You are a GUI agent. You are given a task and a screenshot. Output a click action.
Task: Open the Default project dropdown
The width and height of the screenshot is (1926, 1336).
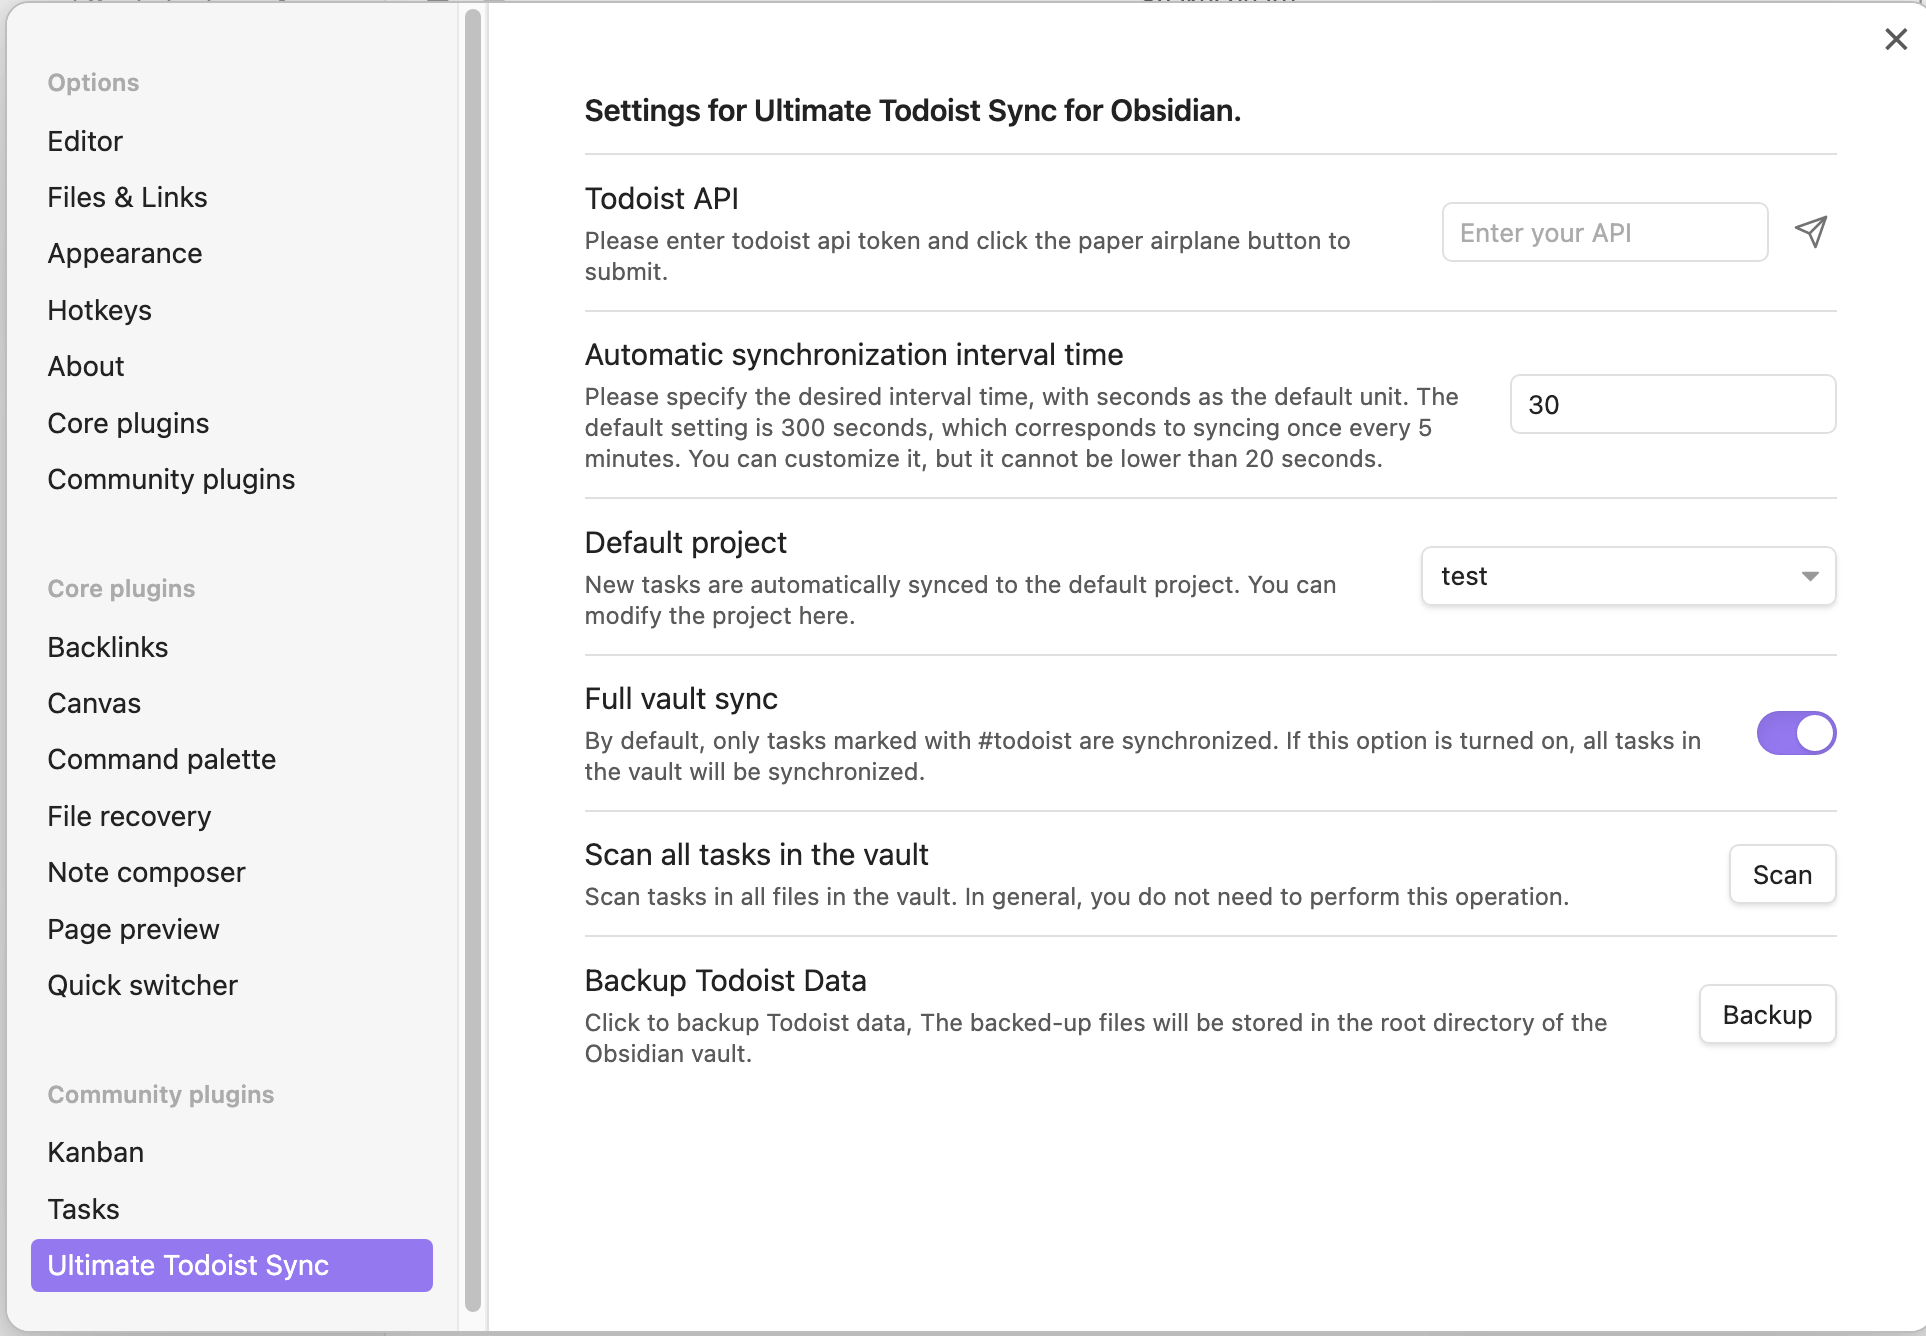pos(1628,576)
